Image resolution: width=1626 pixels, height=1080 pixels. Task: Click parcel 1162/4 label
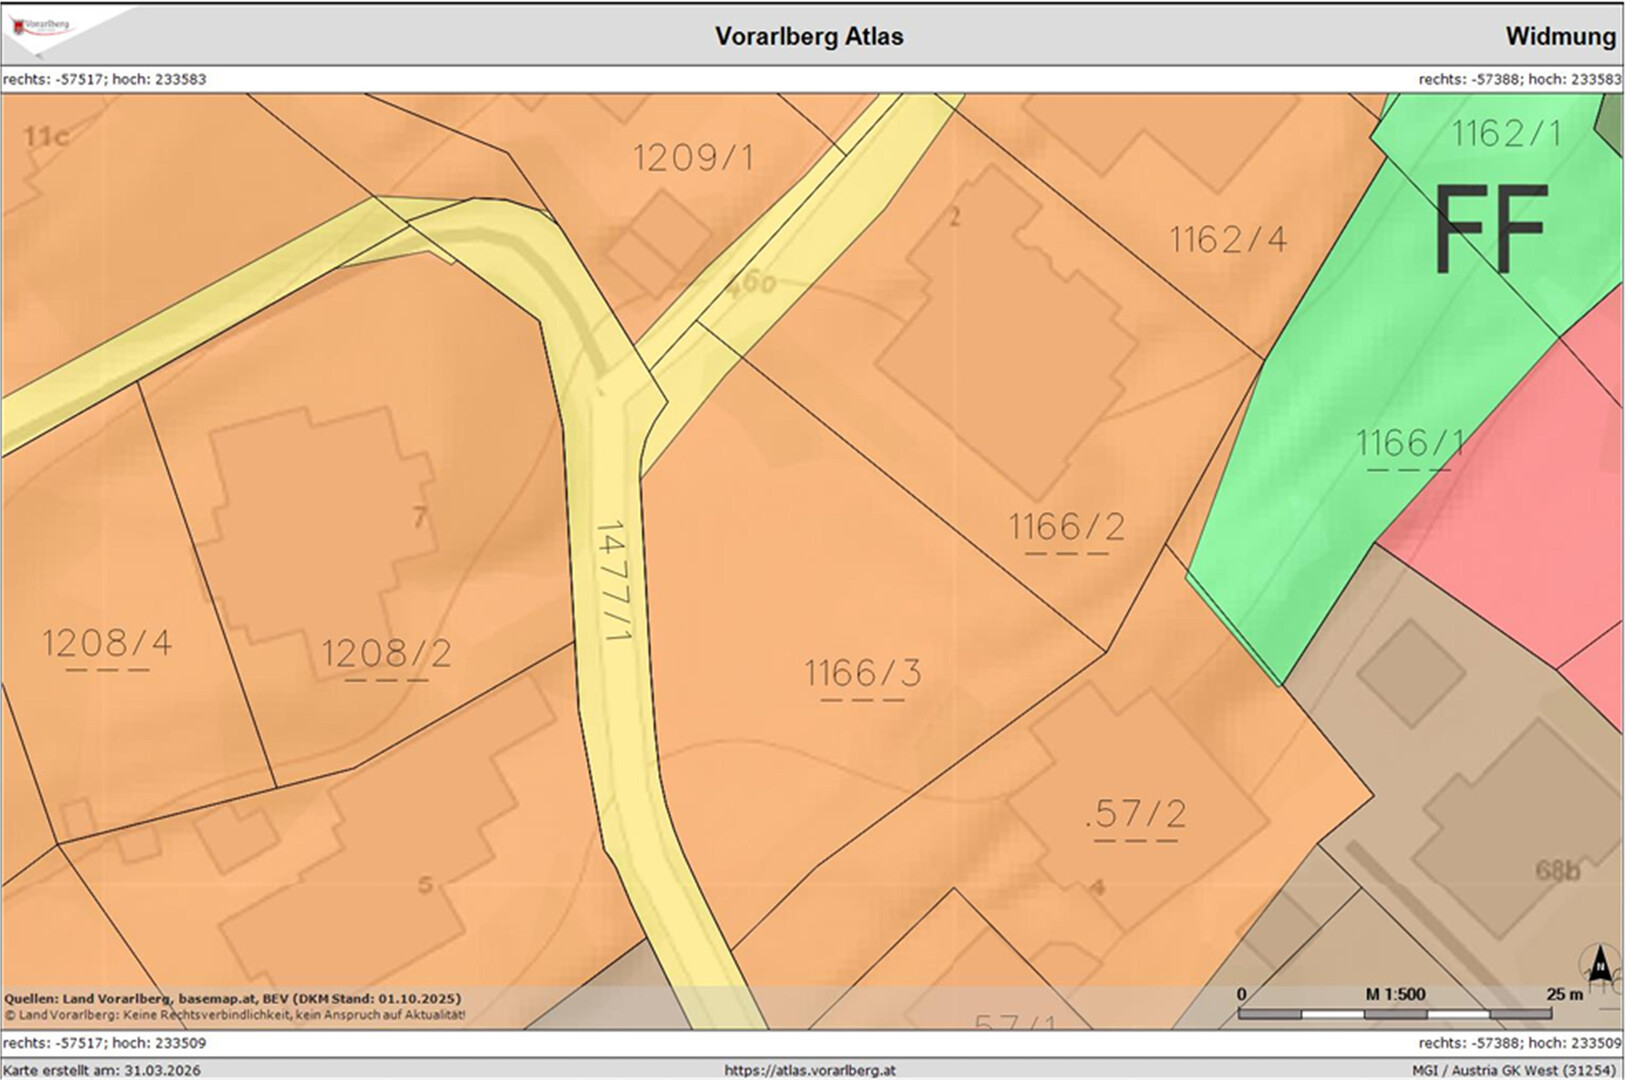(x=1228, y=239)
